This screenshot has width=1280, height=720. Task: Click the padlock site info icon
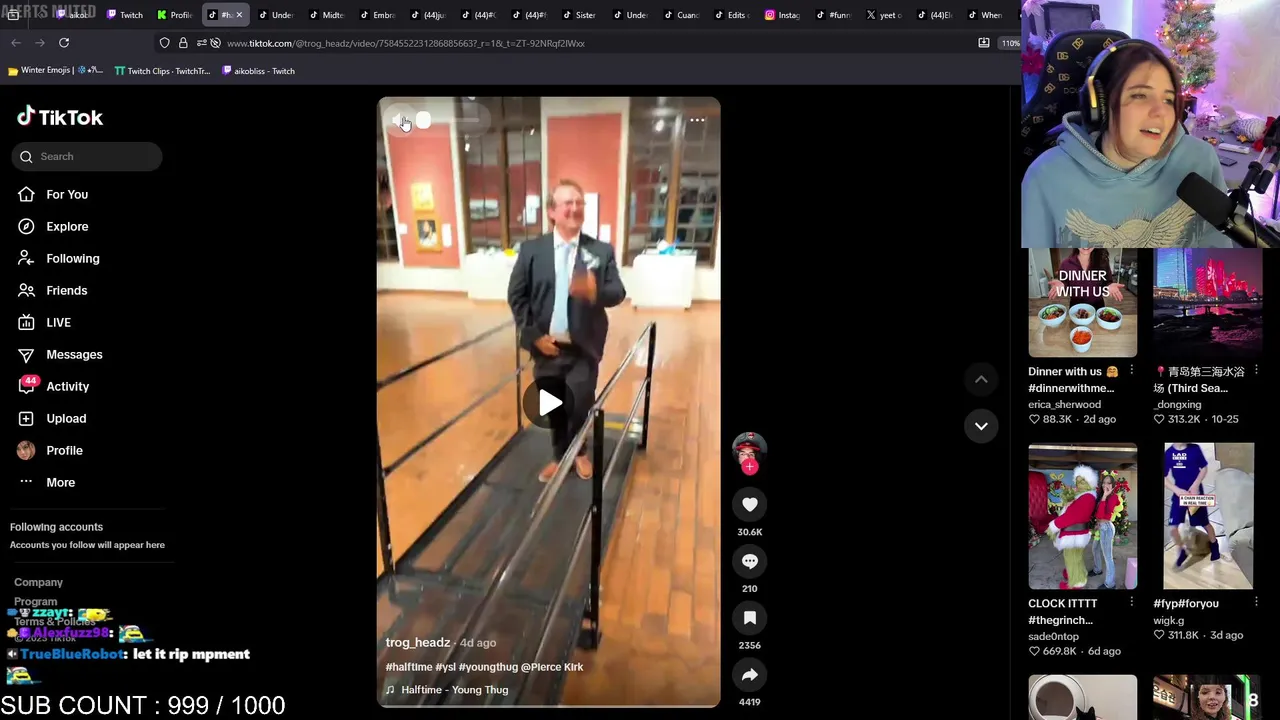pyautogui.click(x=183, y=43)
